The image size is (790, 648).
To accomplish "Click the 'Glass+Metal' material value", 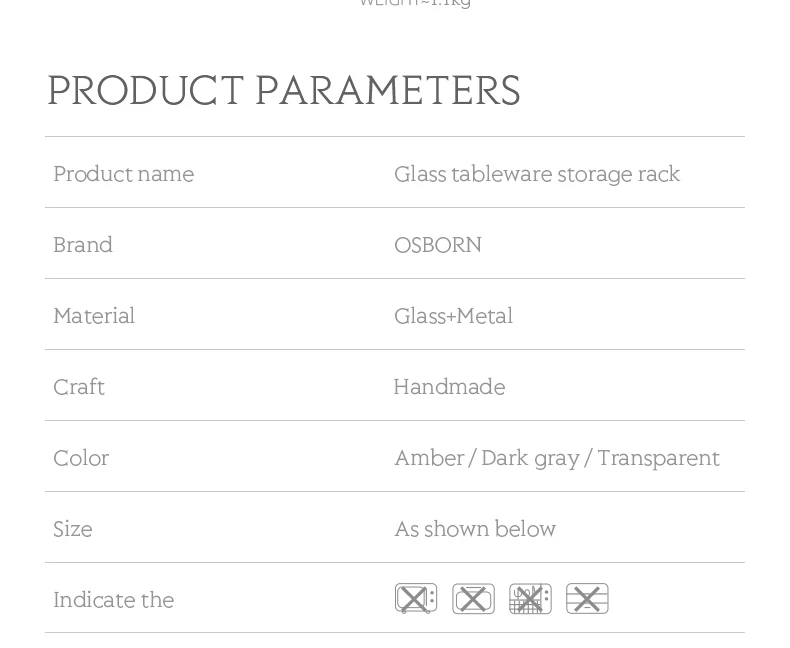I will [453, 316].
